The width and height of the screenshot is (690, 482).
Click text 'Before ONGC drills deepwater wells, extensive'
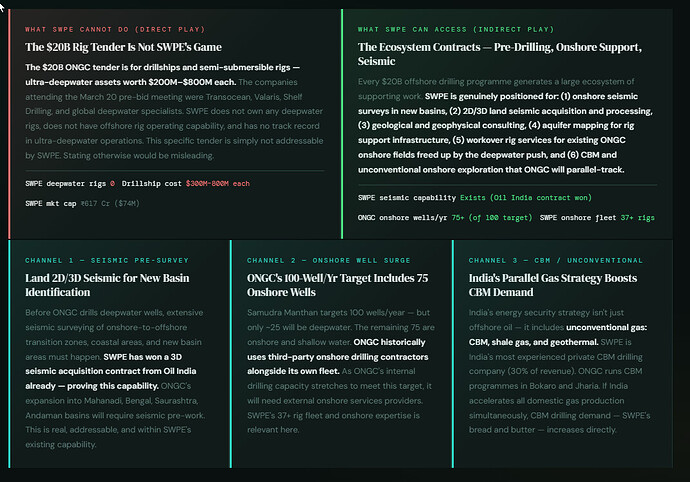click(x=114, y=313)
